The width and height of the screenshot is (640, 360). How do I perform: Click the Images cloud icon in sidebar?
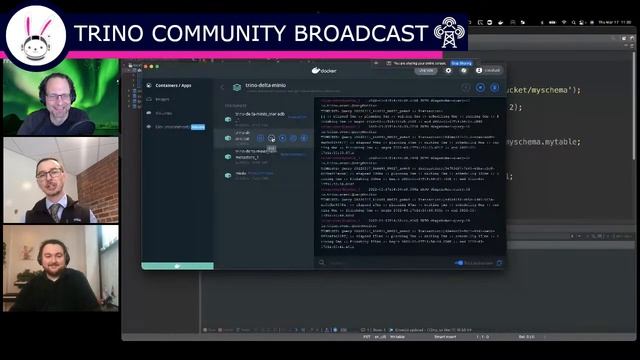coord(149,99)
